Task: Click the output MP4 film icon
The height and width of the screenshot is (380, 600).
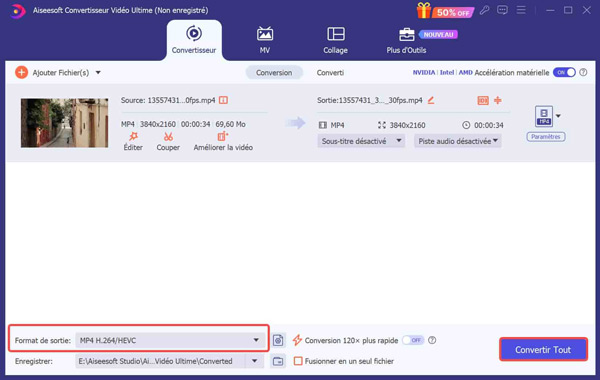Action: pos(323,125)
